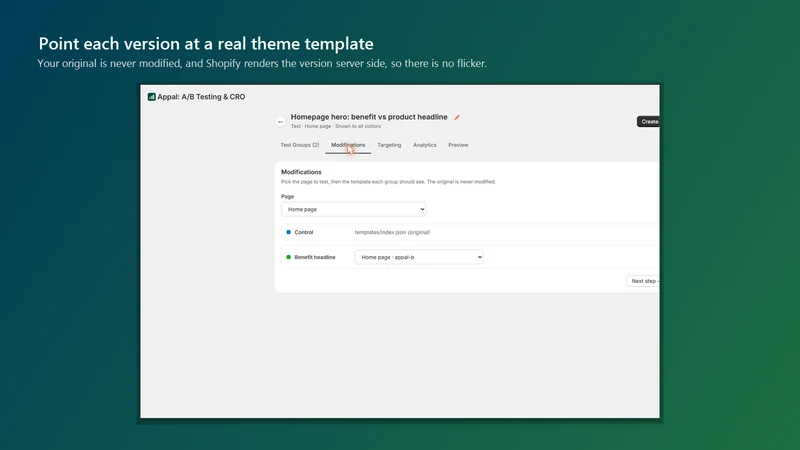Screen dimensions: 800x450
Task: Click the Control group blue dot
Action: pyautogui.click(x=288, y=232)
